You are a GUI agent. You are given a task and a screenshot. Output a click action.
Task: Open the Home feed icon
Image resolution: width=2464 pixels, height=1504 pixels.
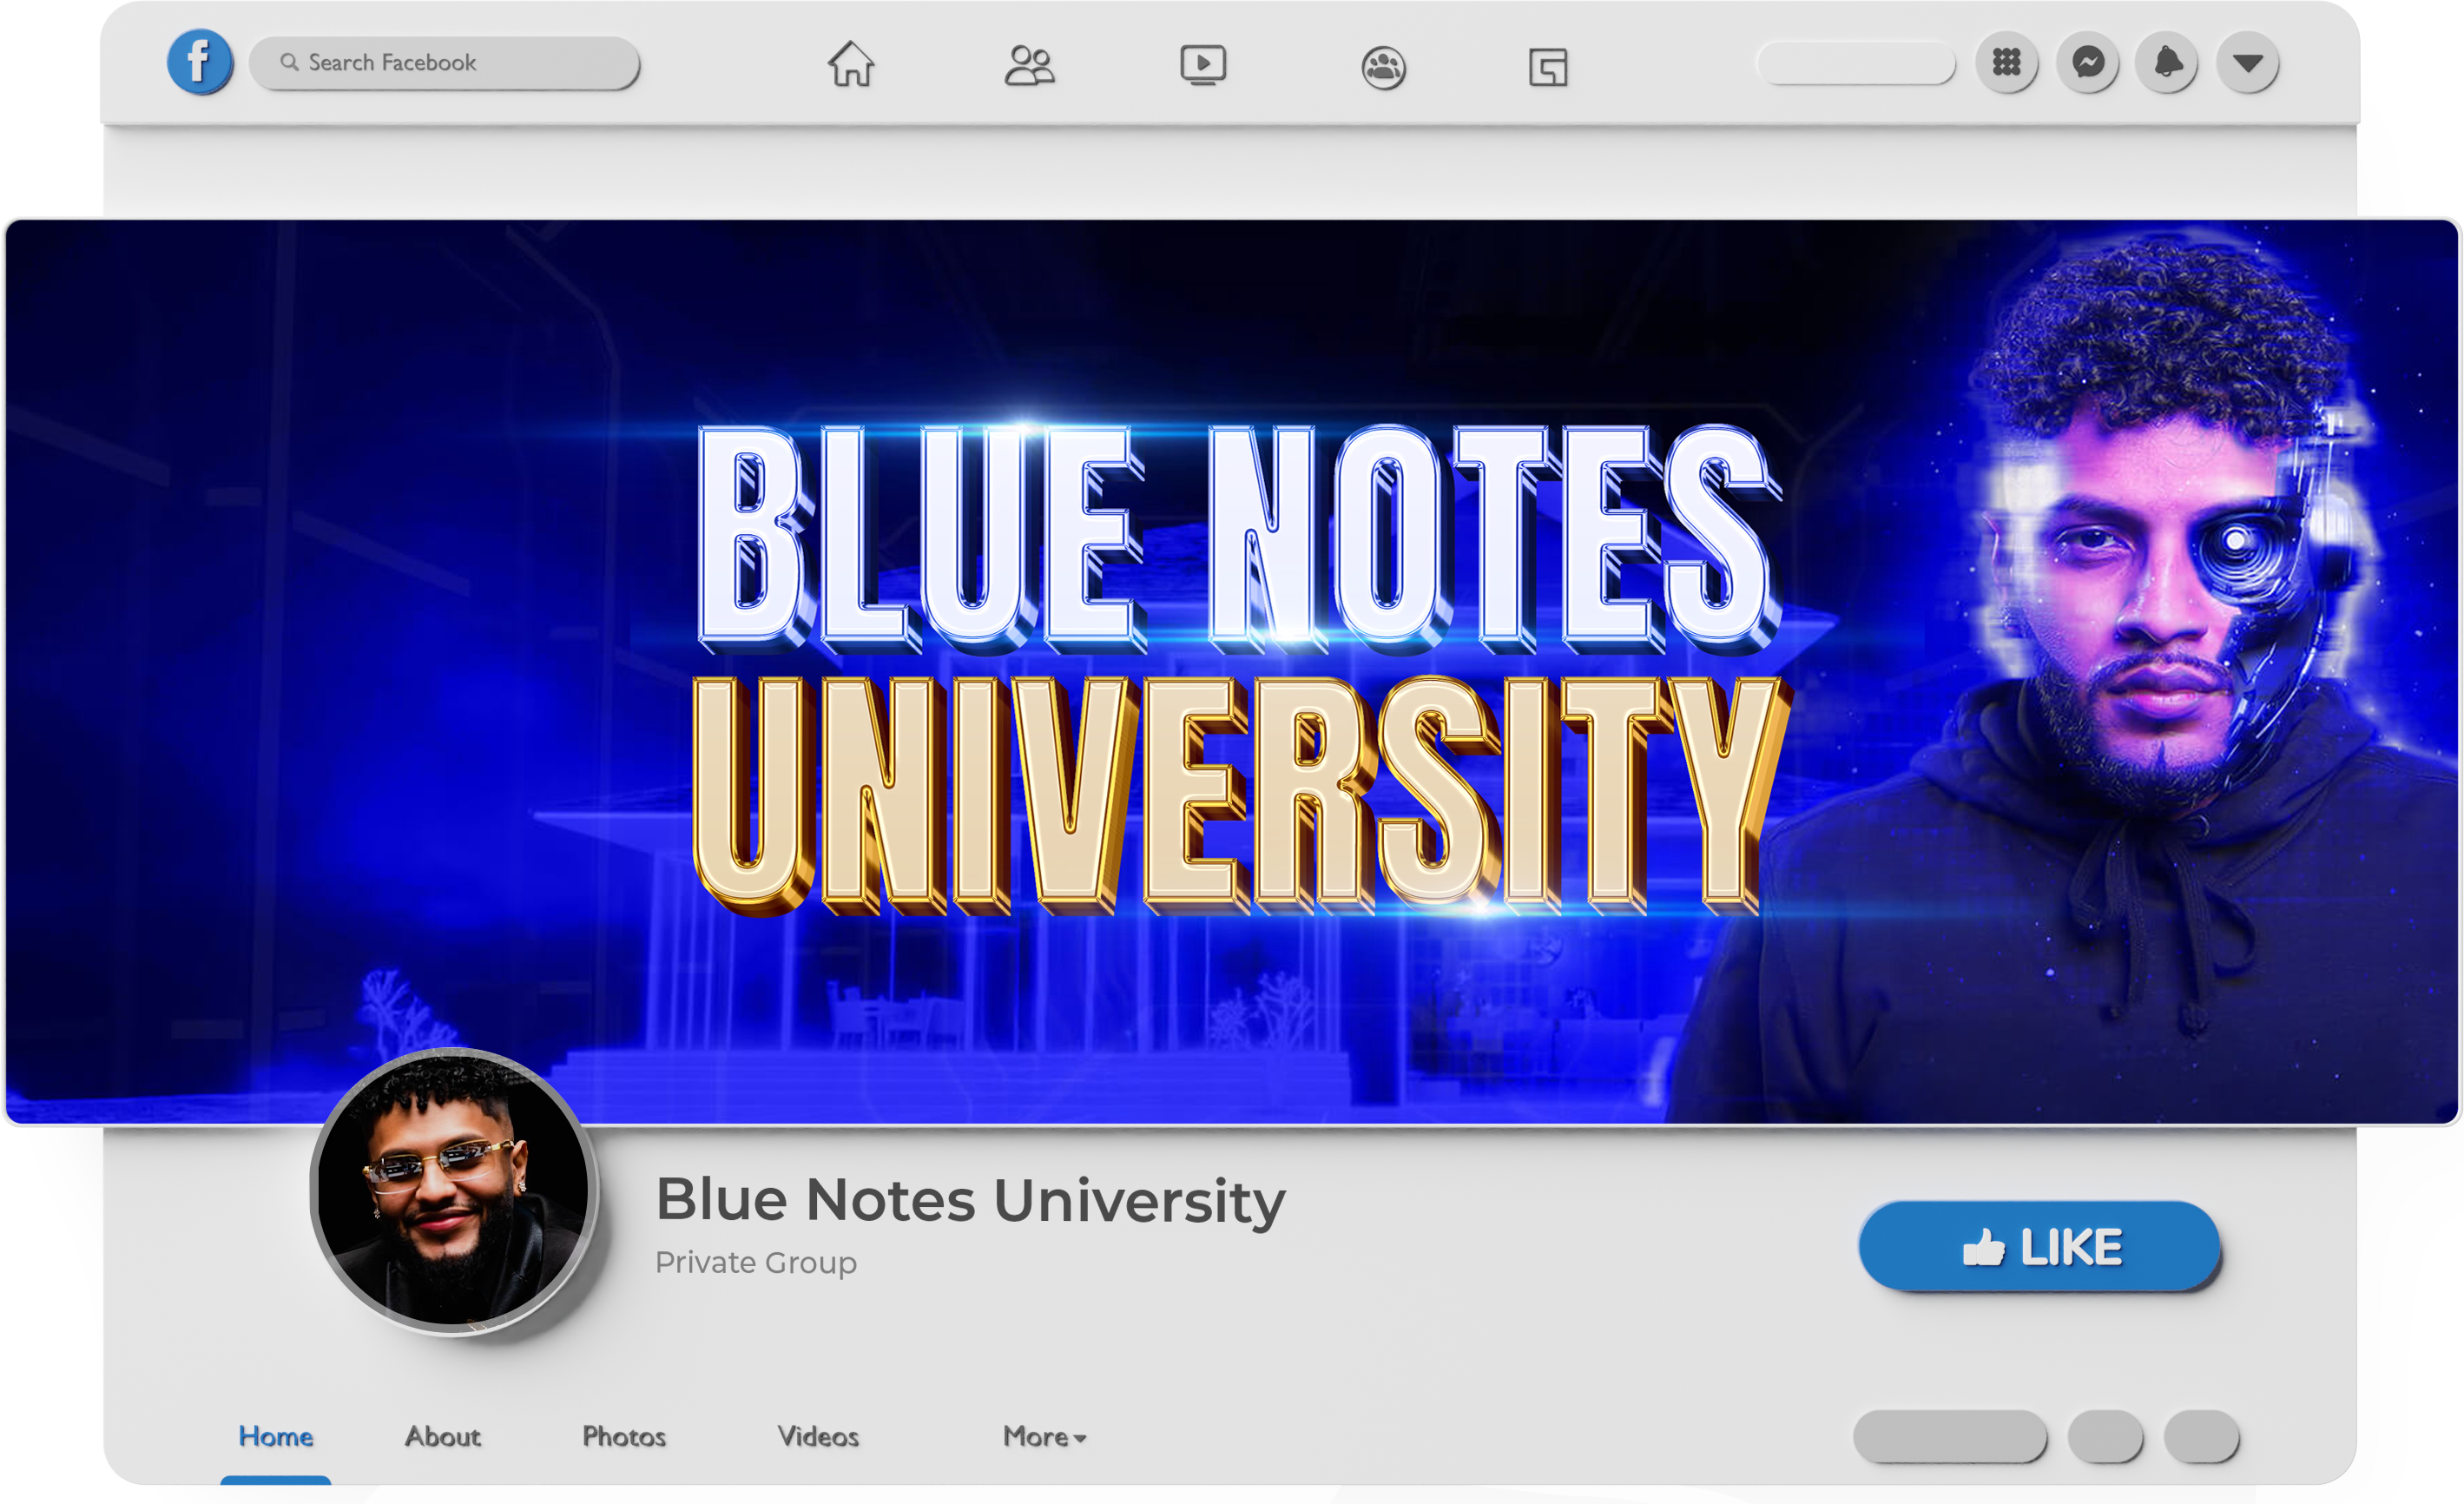(851, 64)
